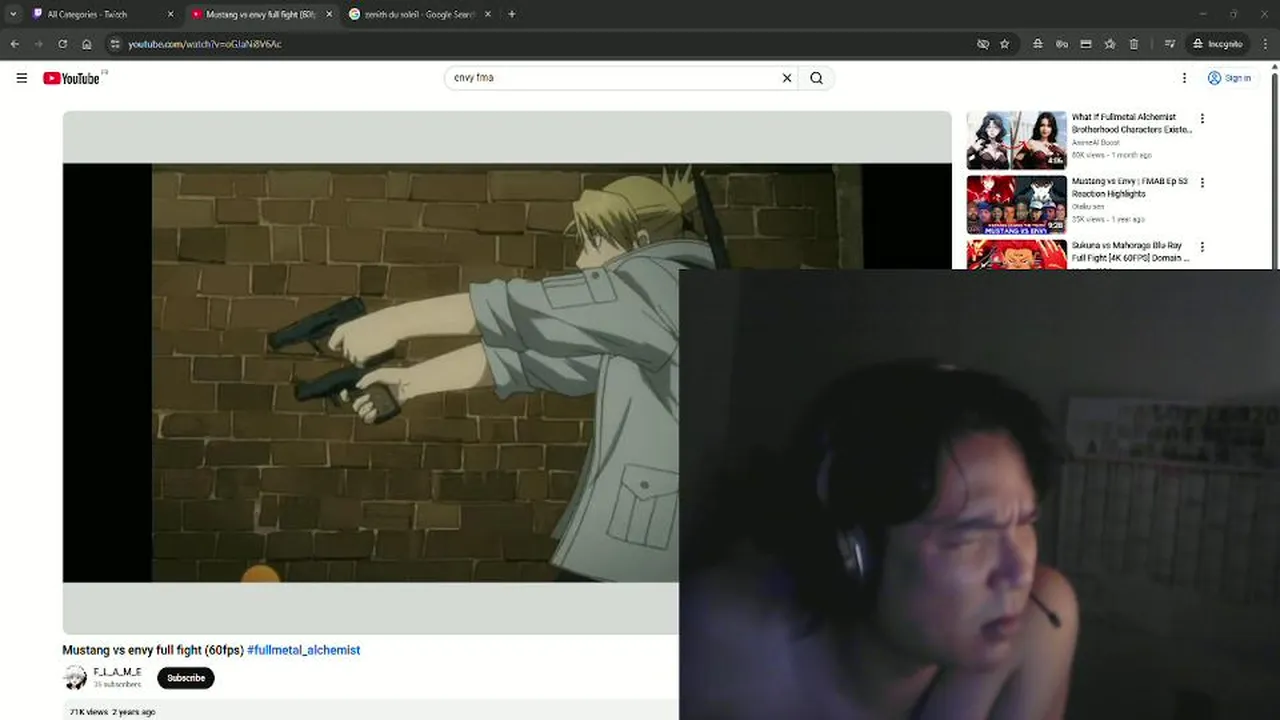
Task: Click the Otaku sen channel name
Action: pos(1088,207)
